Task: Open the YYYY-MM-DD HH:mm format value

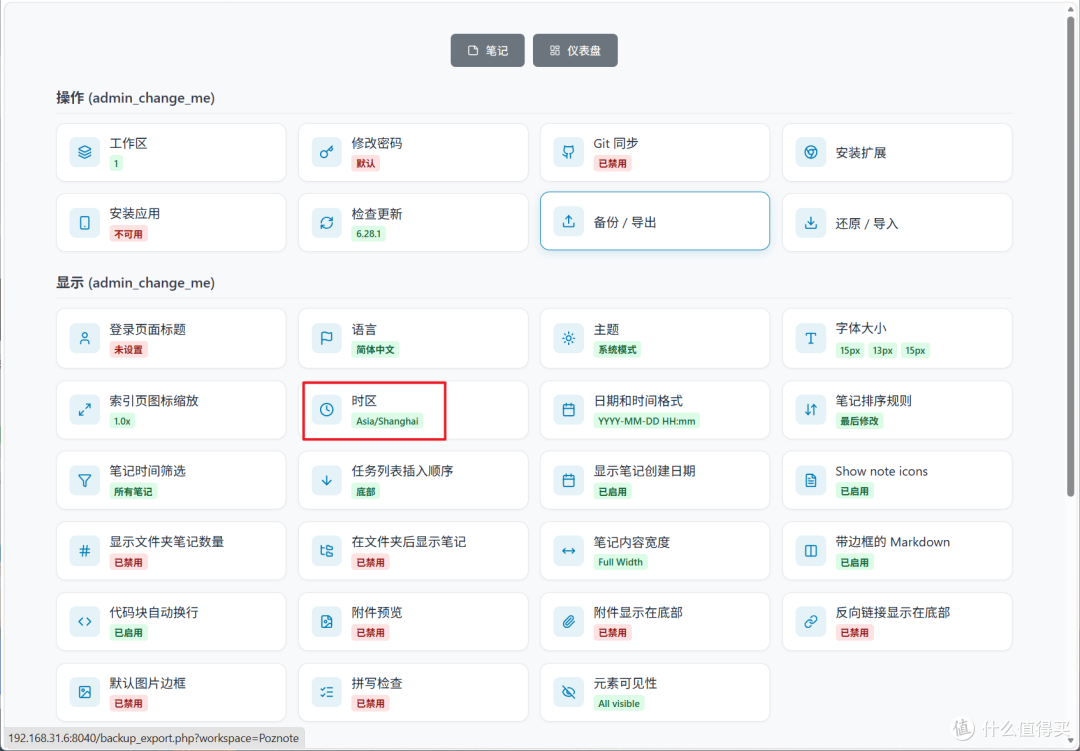Action: (x=647, y=421)
